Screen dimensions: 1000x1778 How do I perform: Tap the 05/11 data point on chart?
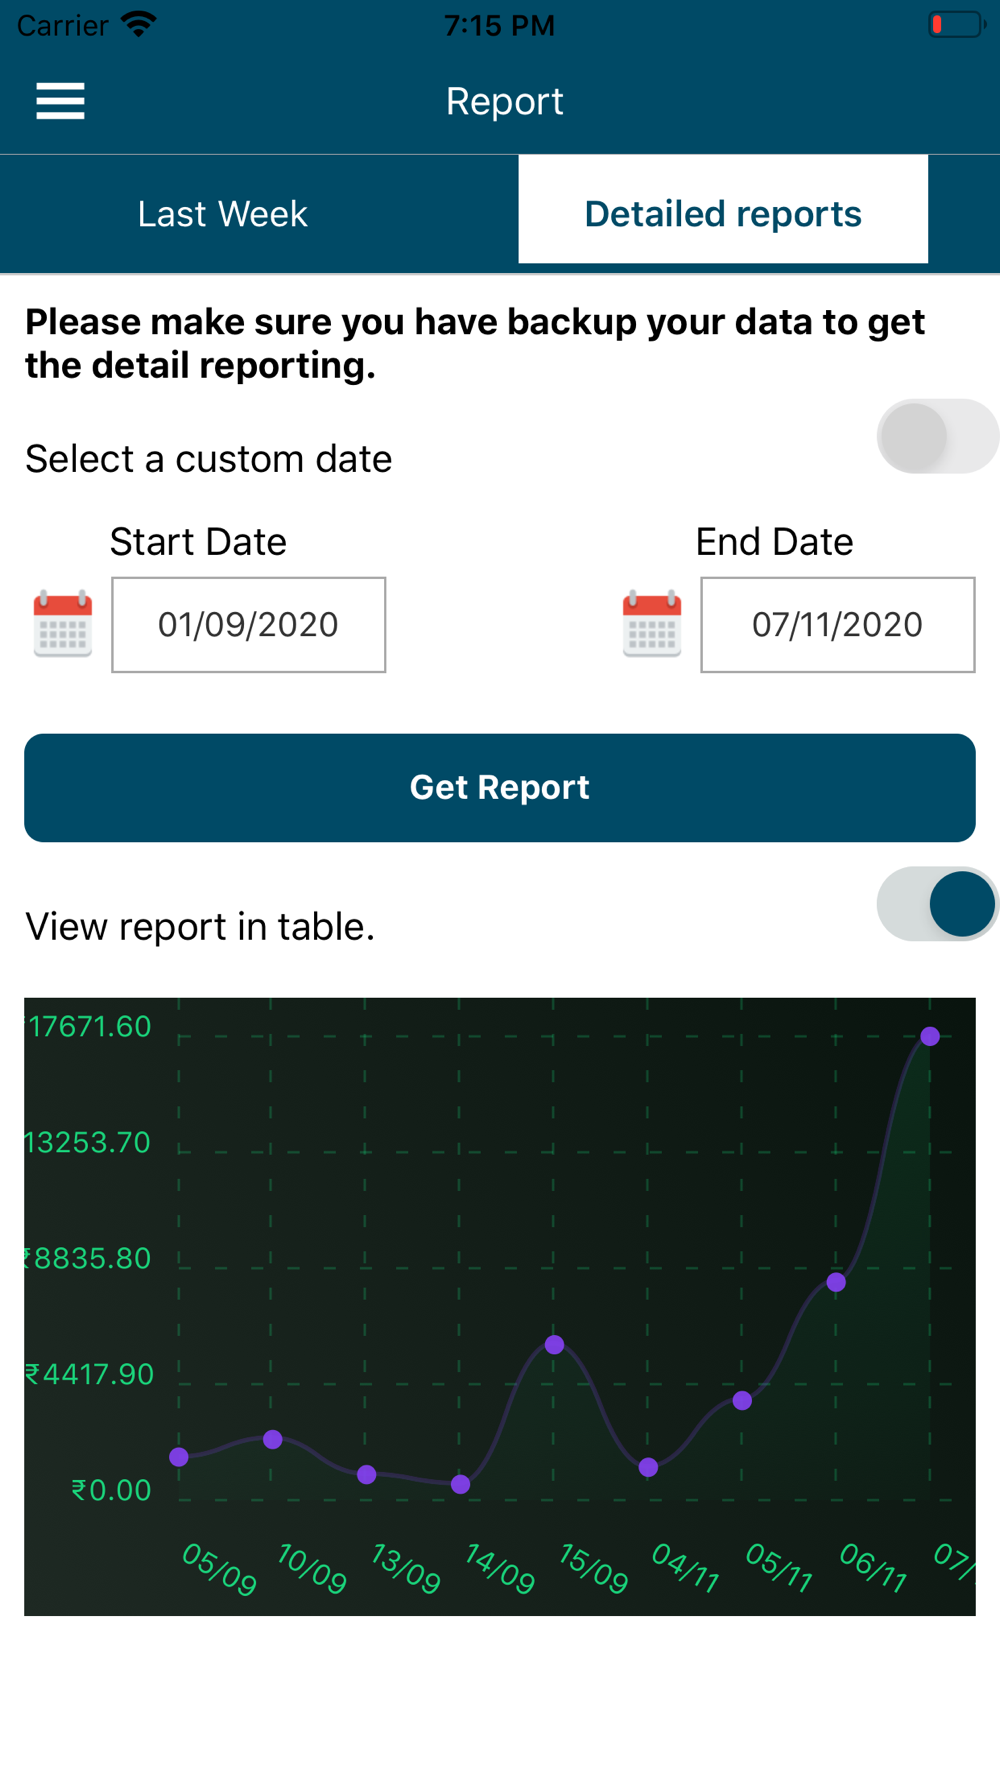(742, 1401)
